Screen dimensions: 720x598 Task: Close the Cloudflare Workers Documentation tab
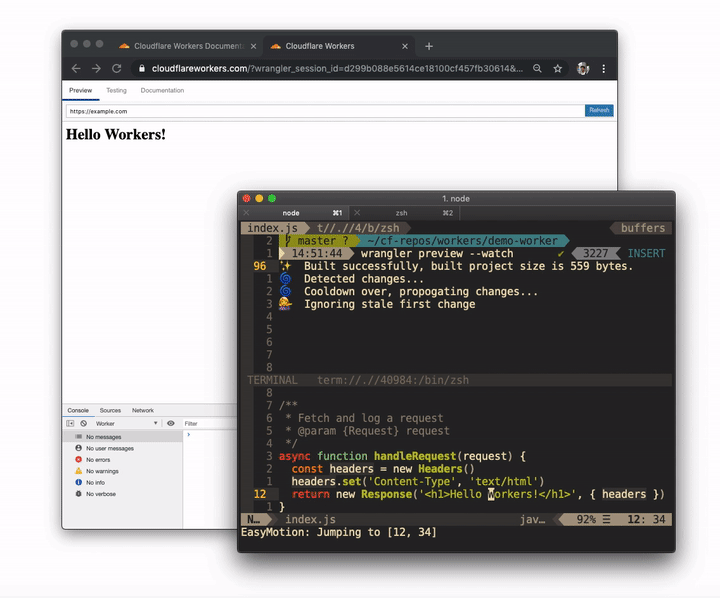tap(253, 46)
